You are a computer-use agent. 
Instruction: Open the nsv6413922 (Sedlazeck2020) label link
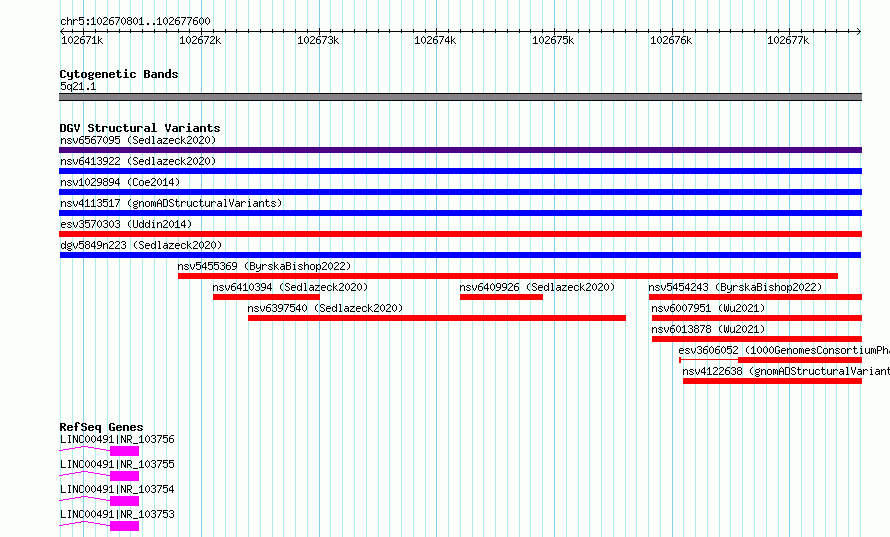tap(138, 161)
